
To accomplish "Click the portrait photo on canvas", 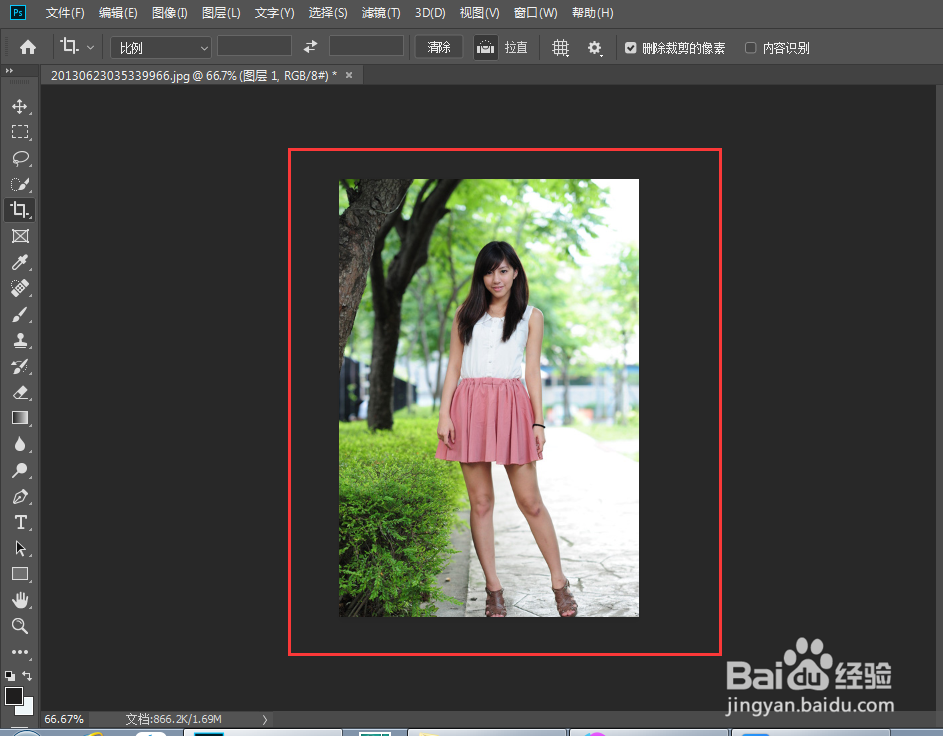I will pos(489,398).
